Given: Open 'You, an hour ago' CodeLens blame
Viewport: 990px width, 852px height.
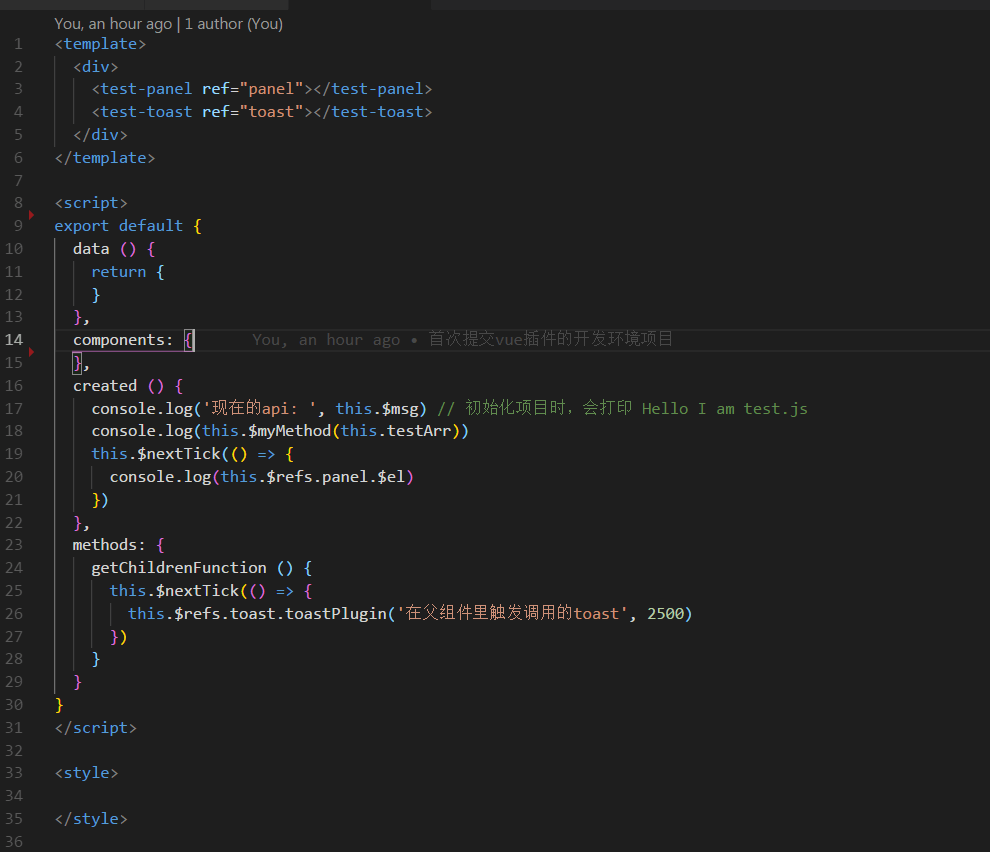Looking at the screenshot, I should pyautogui.click(x=113, y=24).
